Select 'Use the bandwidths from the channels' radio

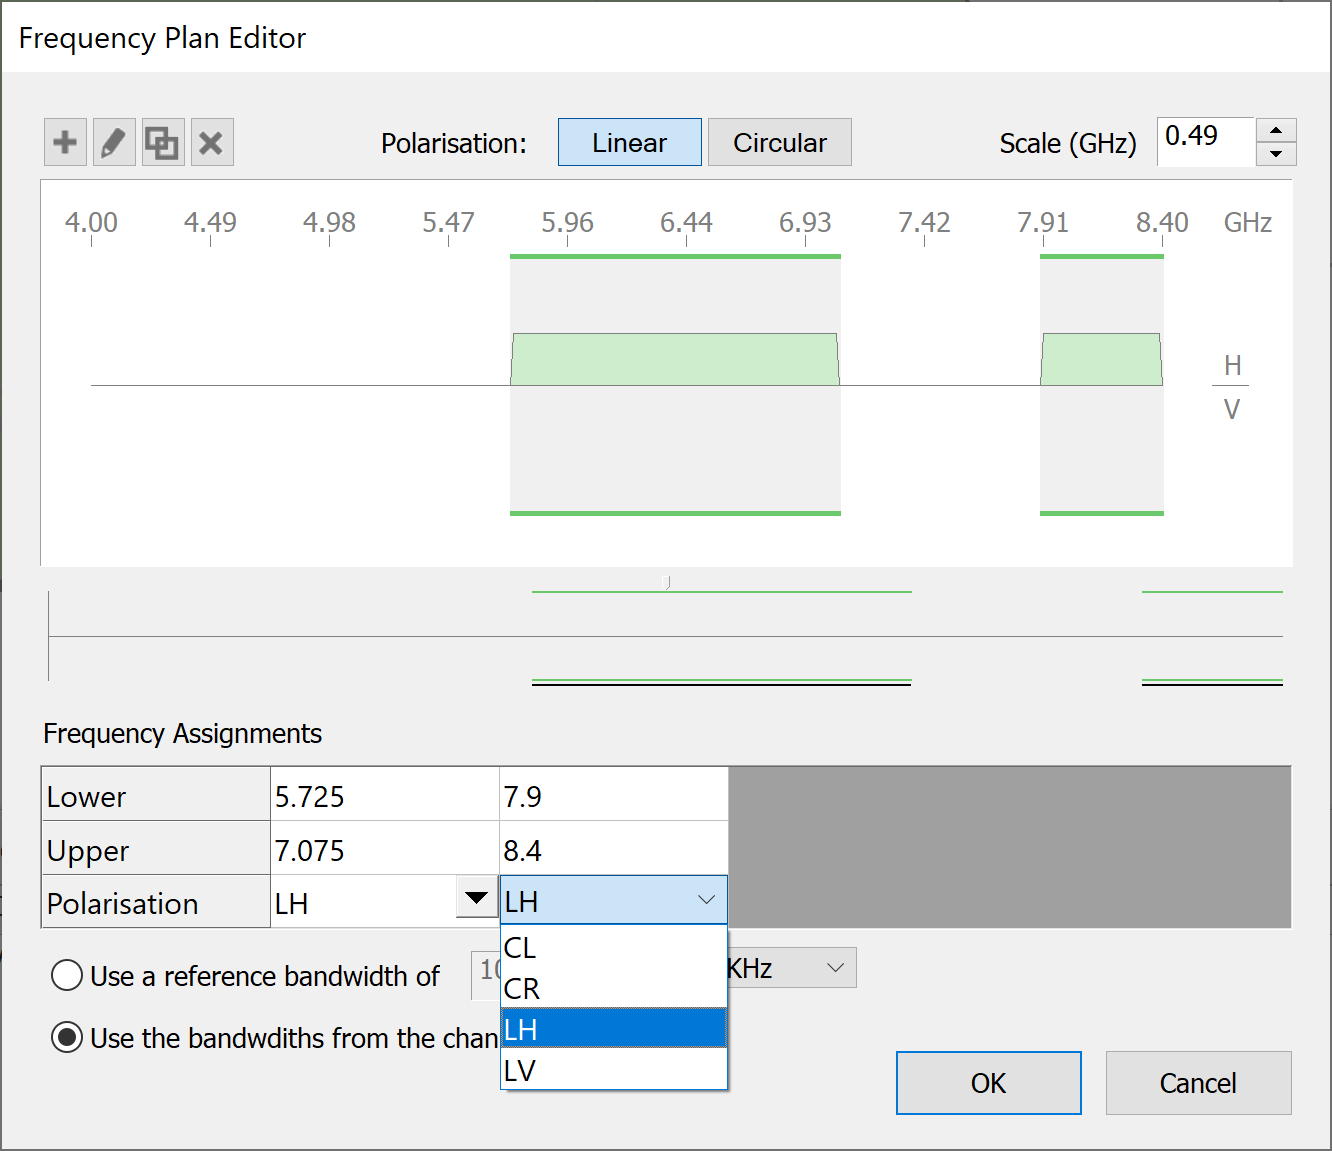click(67, 1038)
